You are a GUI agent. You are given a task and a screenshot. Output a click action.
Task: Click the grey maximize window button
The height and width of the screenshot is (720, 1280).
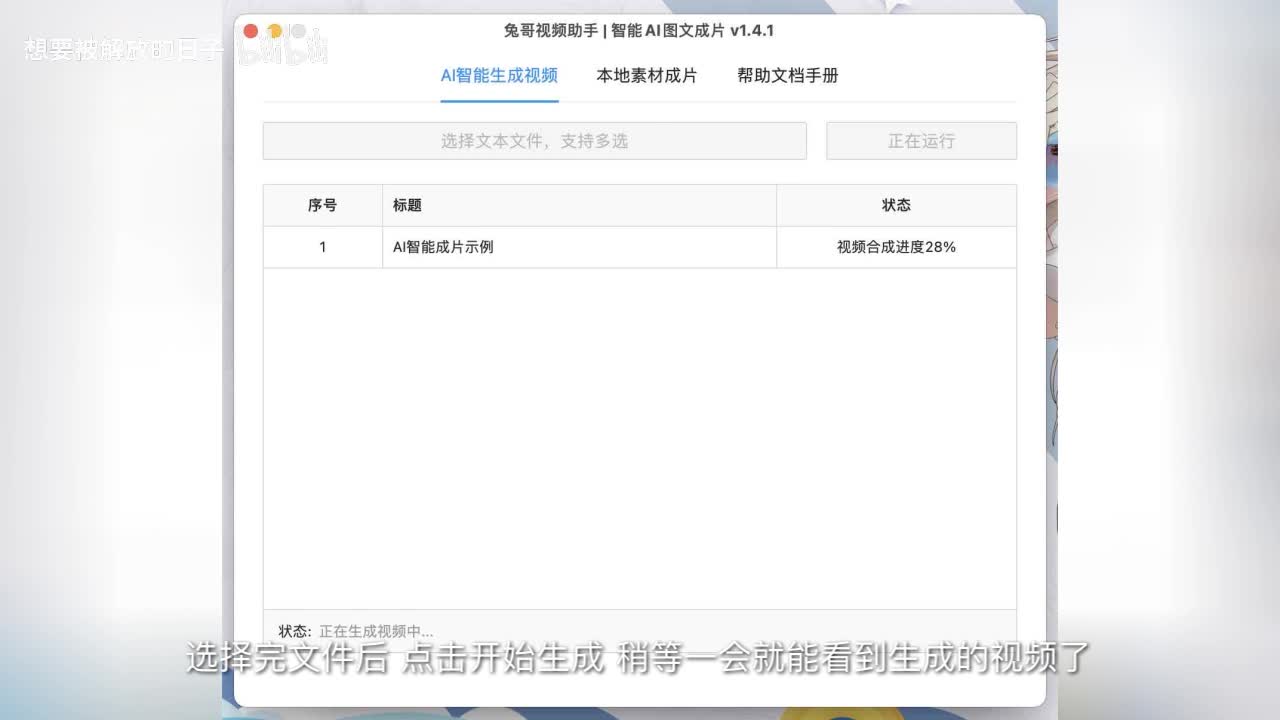(298, 31)
